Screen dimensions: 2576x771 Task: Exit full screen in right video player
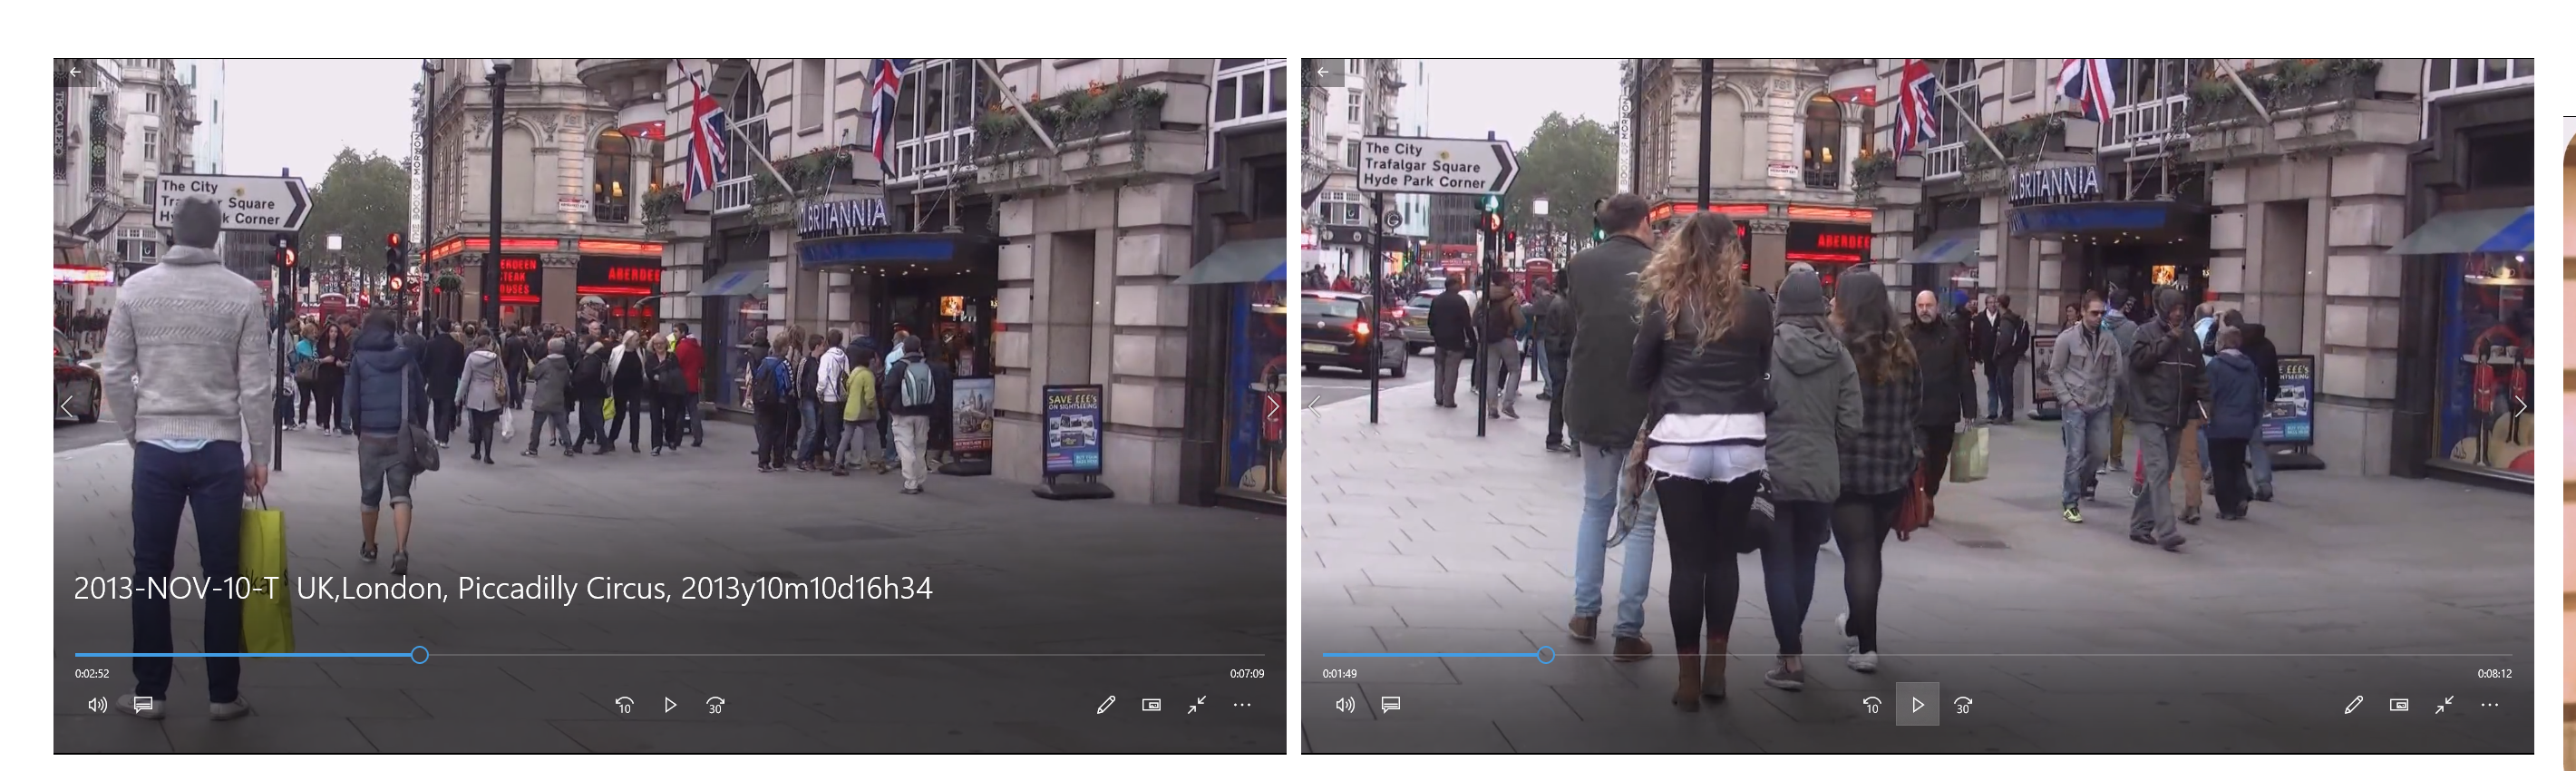2444,705
